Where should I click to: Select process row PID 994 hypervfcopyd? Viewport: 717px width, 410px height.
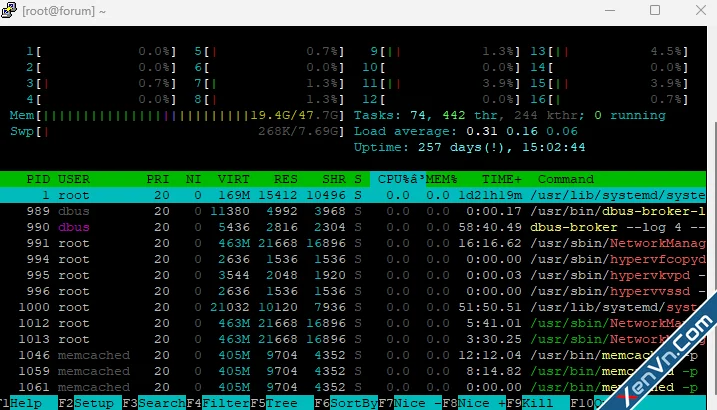tap(353, 259)
